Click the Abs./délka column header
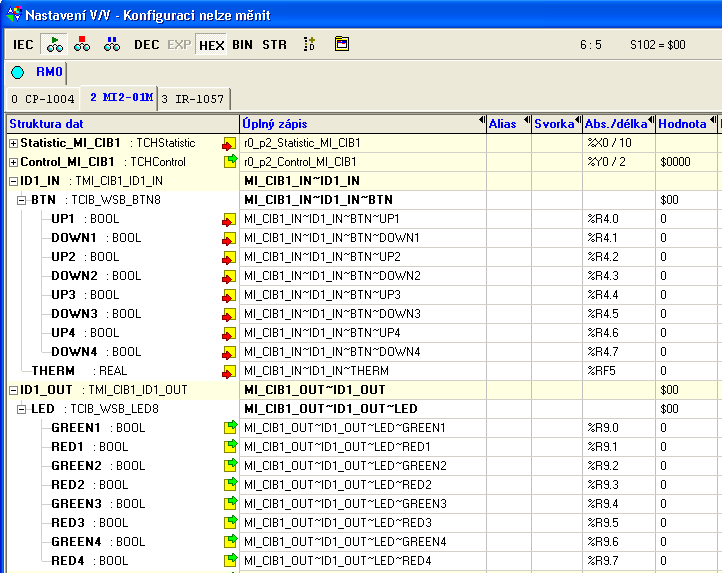Screen dimensions: 722x573 coord(619,124)
